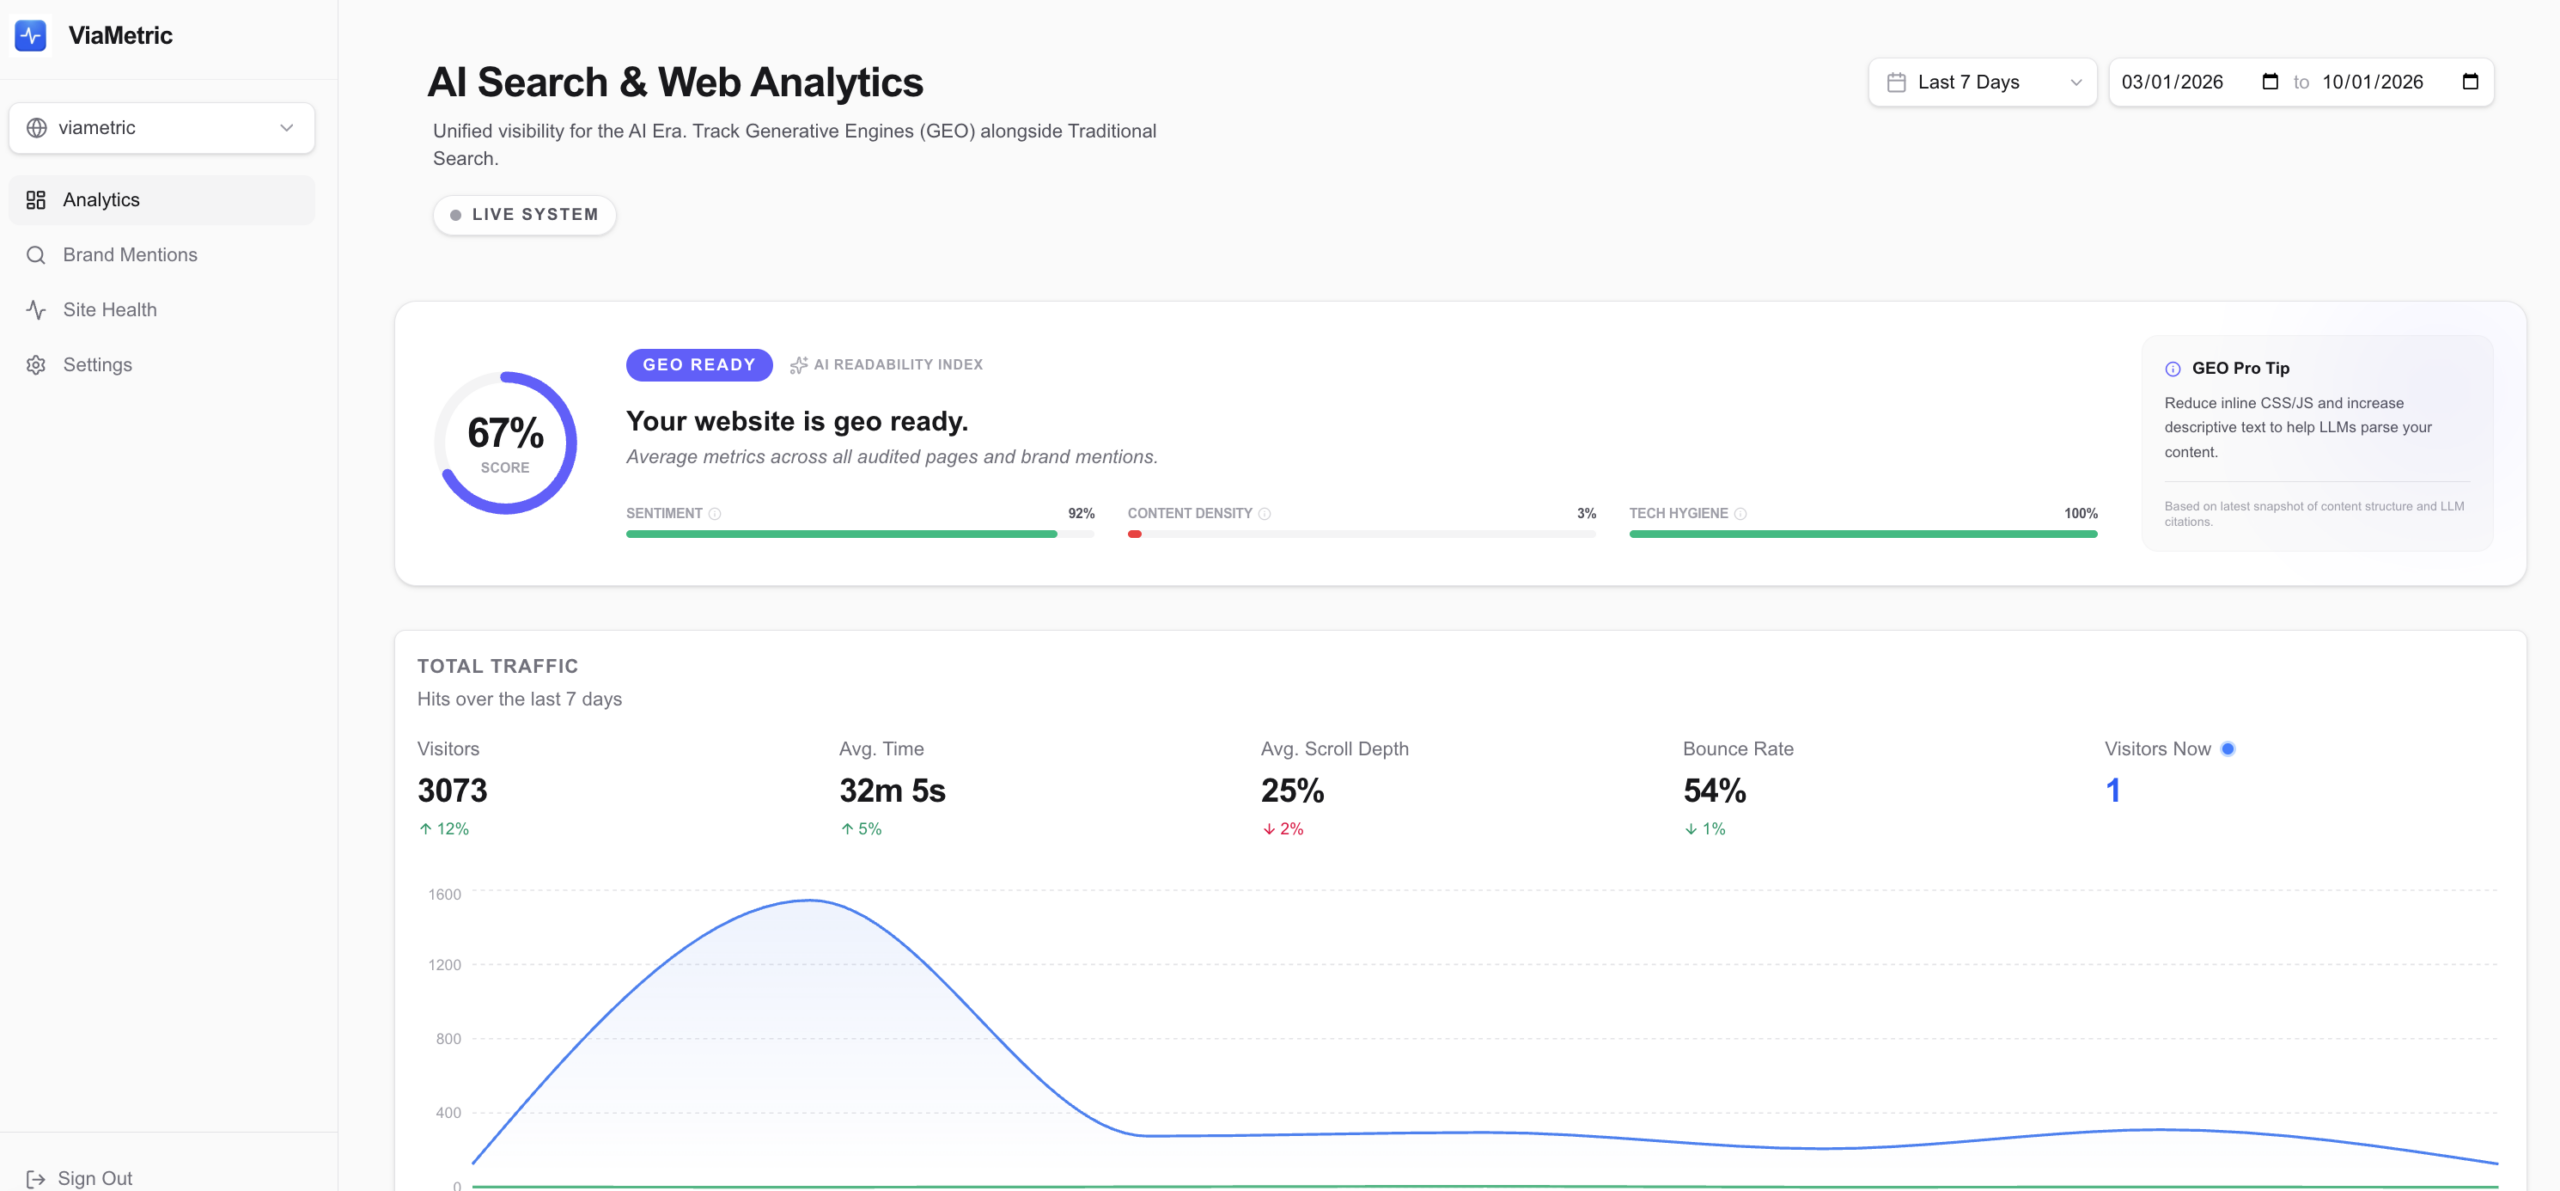2560x1191 pixels.
Task: Click the Sign Out arrow icon
Action: (x=35, y=1179)
